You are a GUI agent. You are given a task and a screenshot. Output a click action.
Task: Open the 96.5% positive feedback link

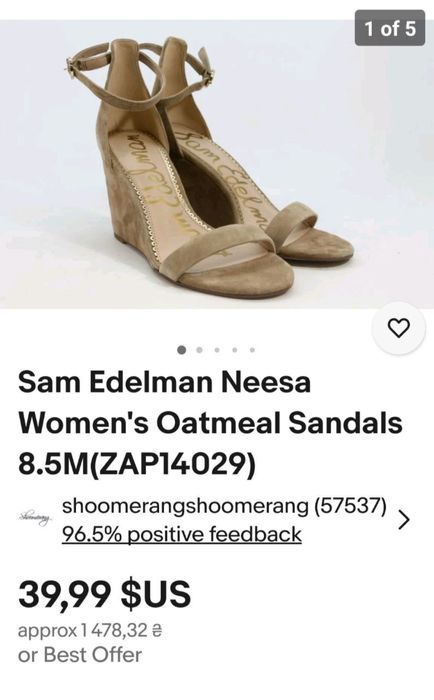(x=182, y=534)
